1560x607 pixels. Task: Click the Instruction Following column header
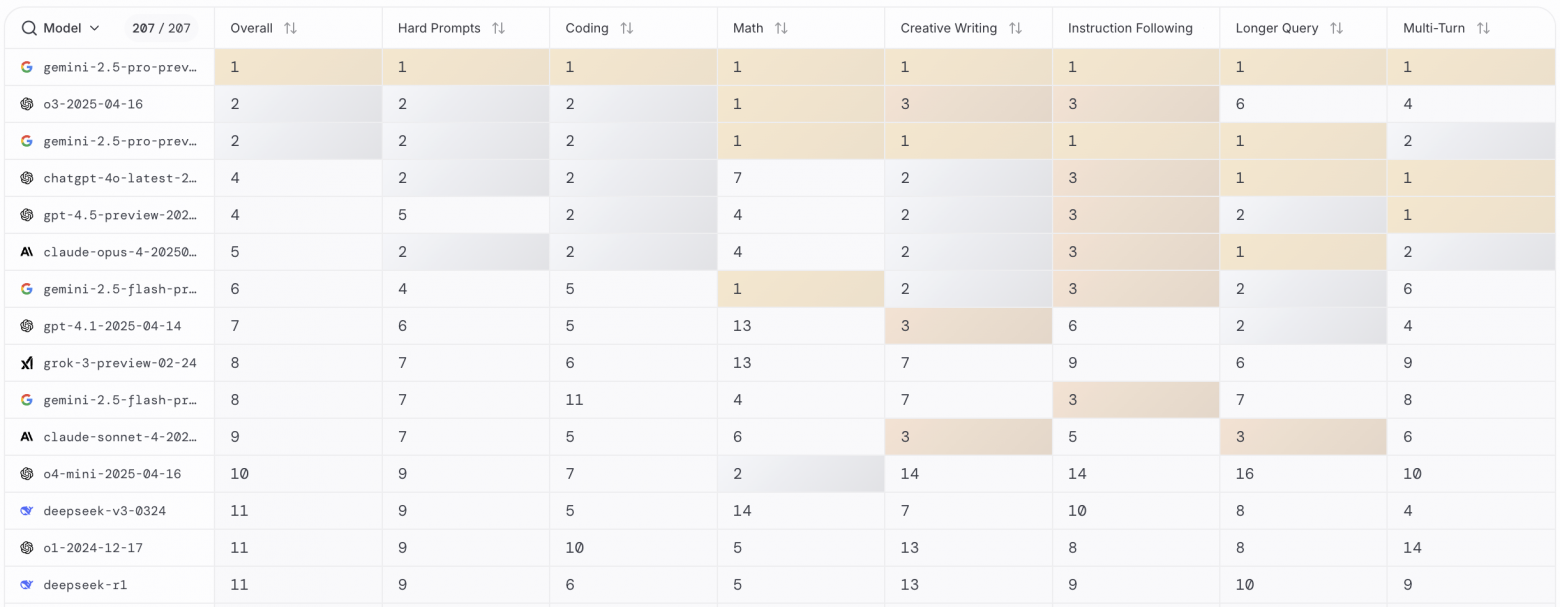(1130, 28)
